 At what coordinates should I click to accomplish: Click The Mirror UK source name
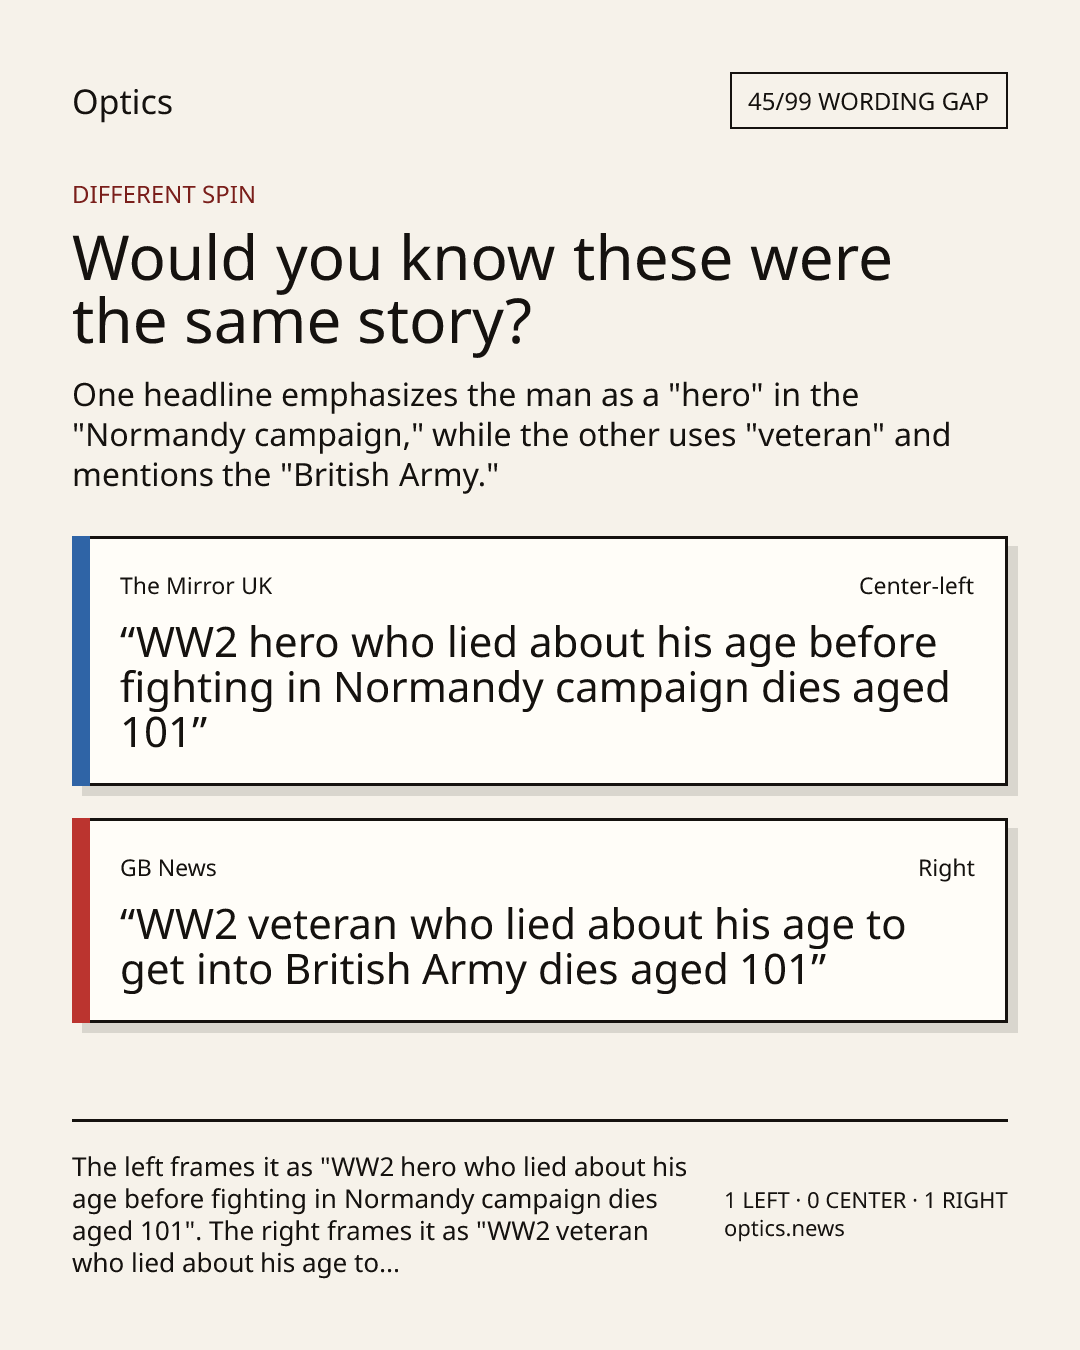coord(196,586)
